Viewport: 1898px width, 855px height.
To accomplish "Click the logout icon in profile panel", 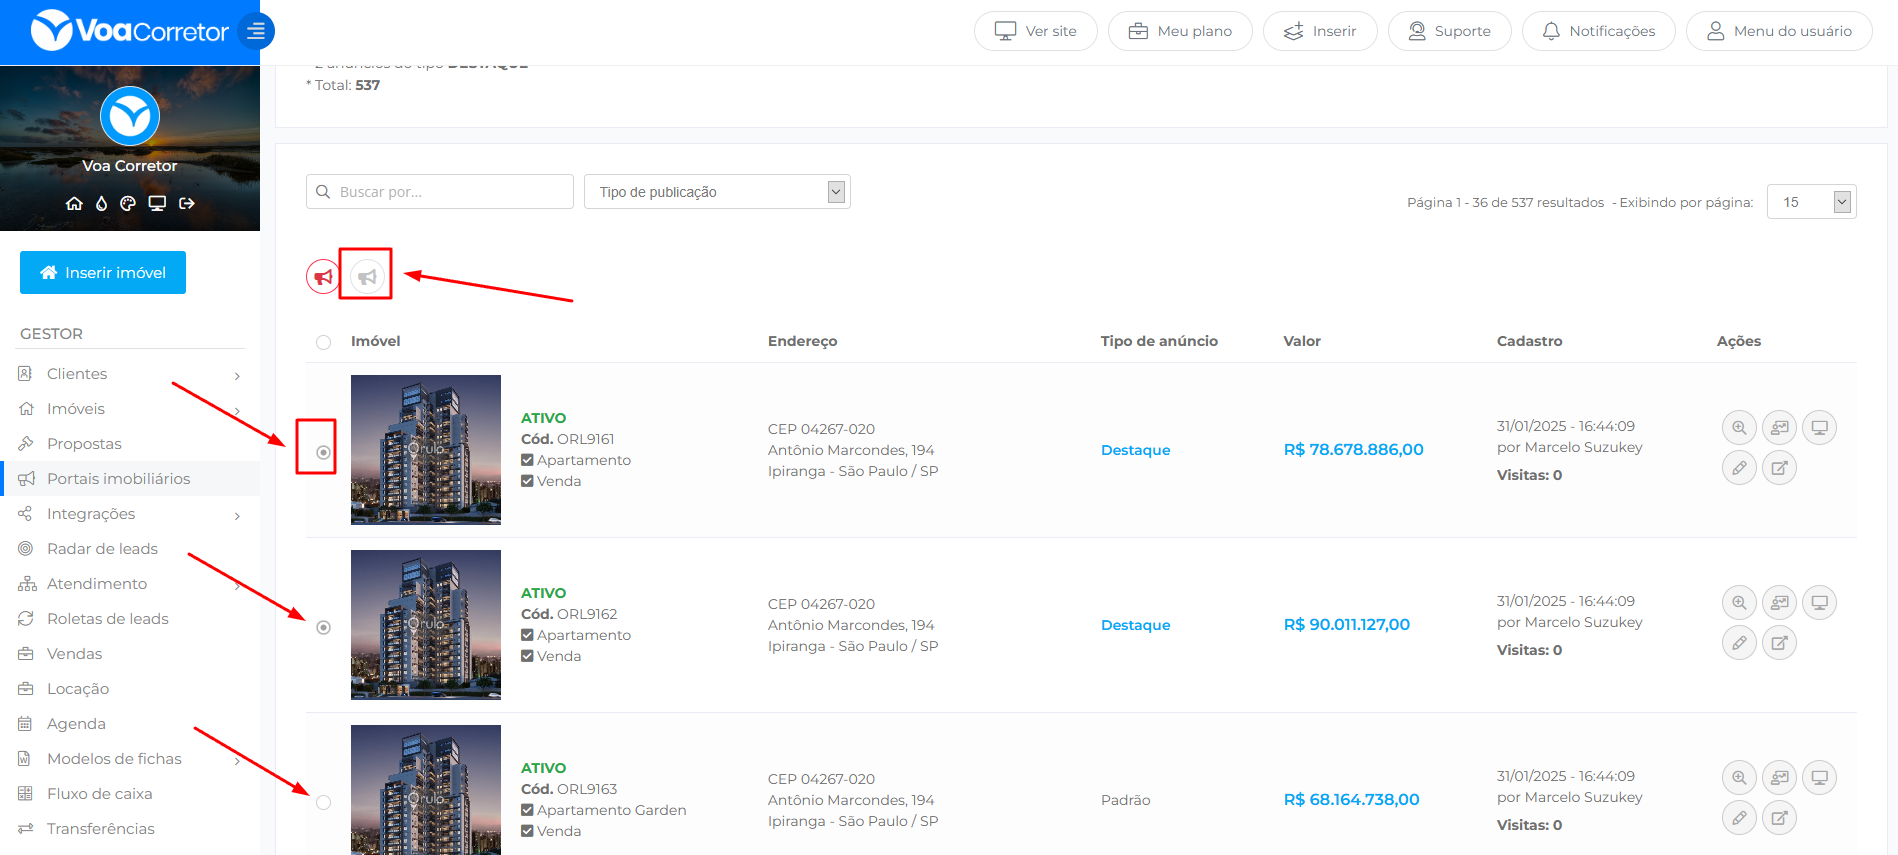I will pos(187,203).
